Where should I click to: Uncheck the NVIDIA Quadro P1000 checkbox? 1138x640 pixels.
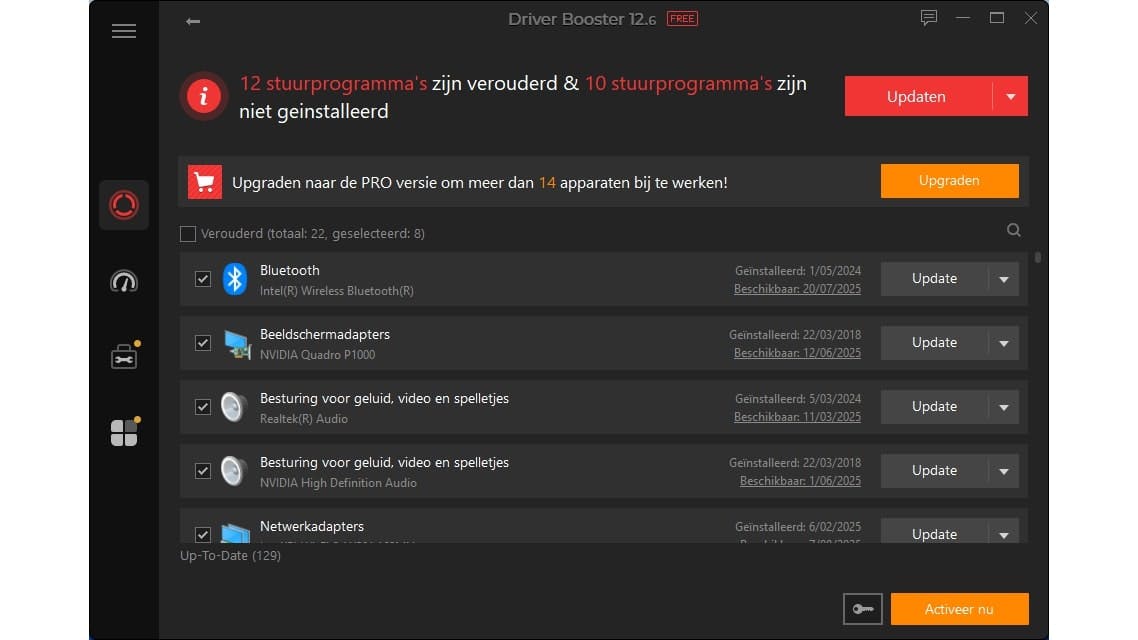click(x=203, y=343)
